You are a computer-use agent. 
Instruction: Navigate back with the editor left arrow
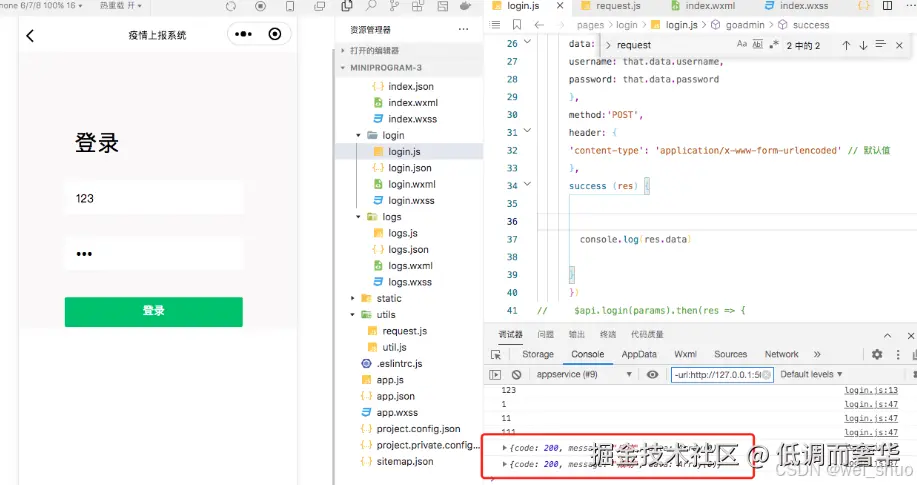pos(539,25)
